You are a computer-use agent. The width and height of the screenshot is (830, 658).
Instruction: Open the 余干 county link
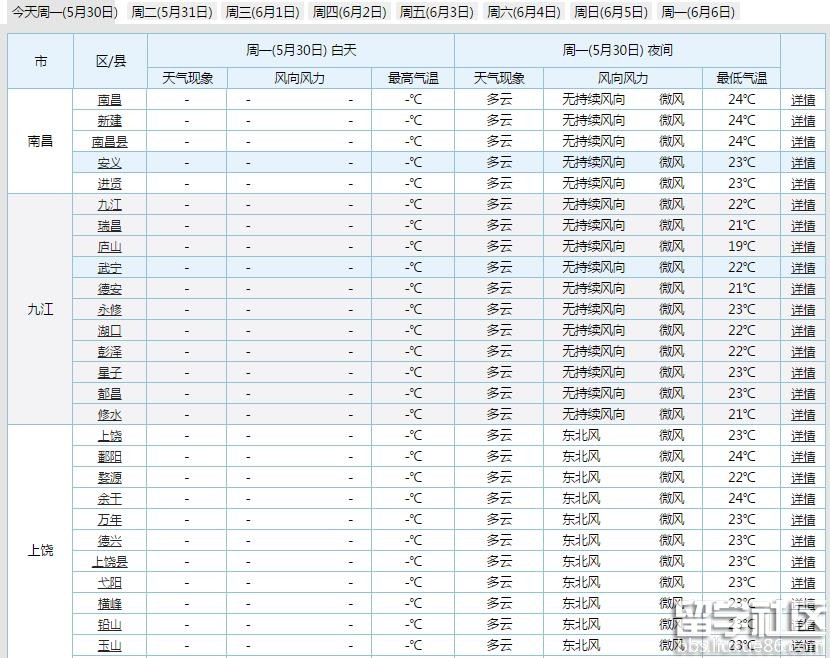110,499
